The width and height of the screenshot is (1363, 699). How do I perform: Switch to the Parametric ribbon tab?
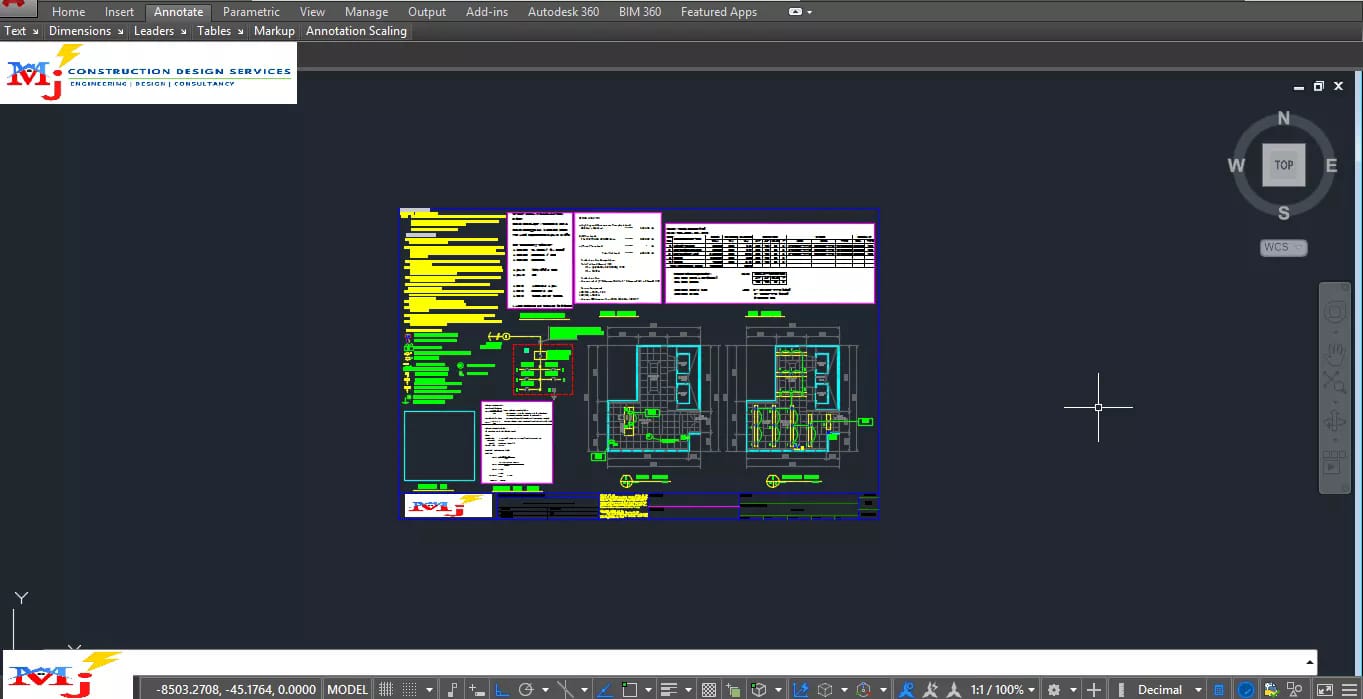[x=251, y=12]
